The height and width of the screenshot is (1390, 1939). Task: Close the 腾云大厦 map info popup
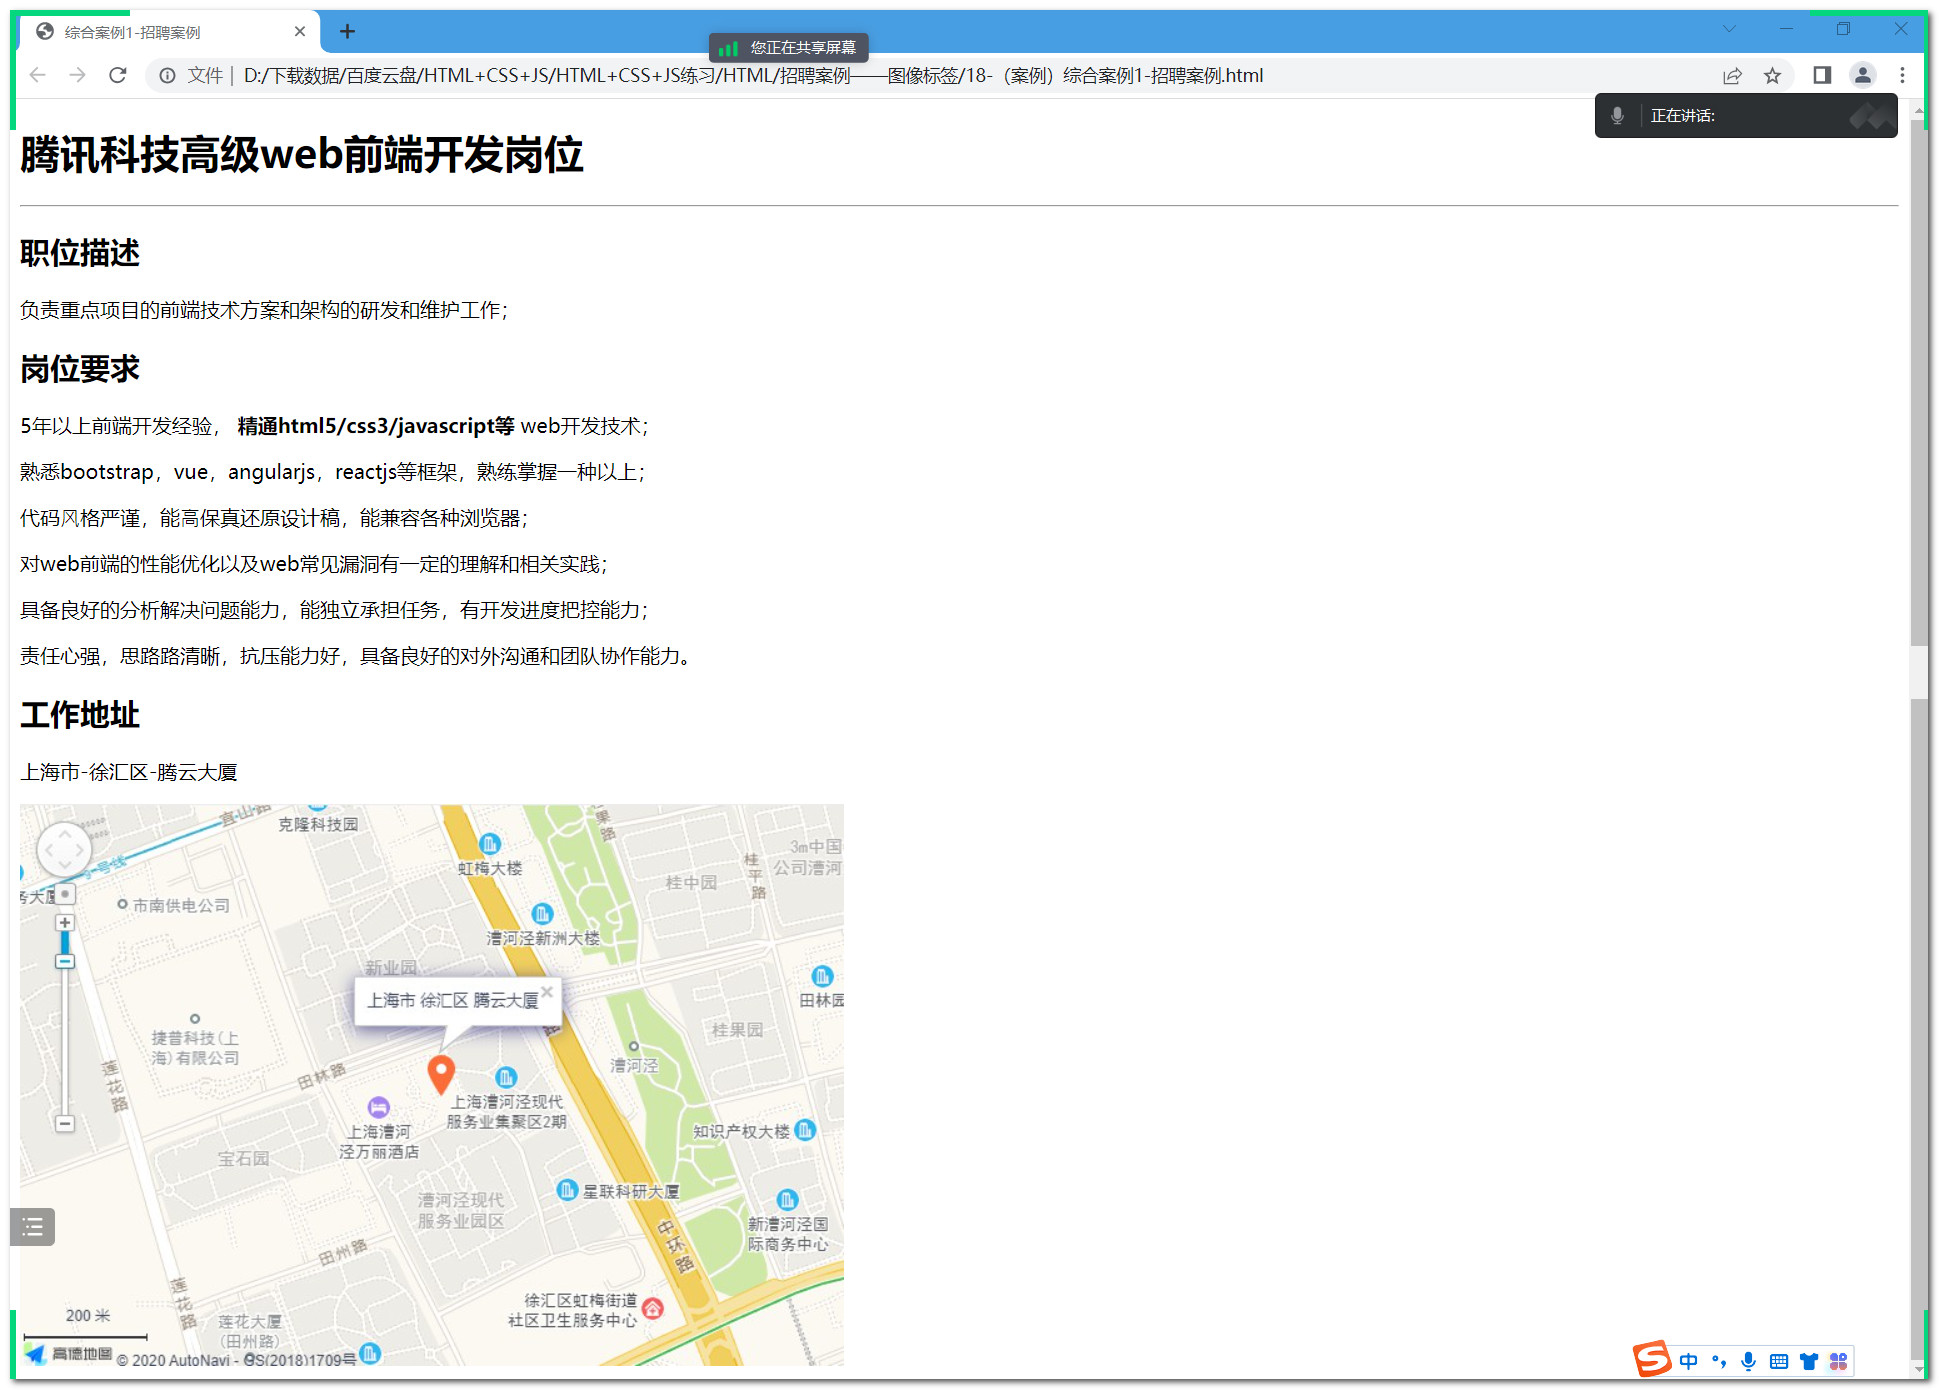[547, 992]
